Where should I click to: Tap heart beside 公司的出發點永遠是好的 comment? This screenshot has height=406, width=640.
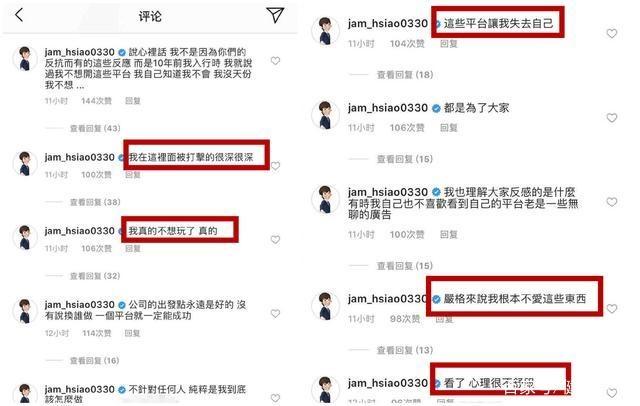pyautogui.click(x=276, y=313)
